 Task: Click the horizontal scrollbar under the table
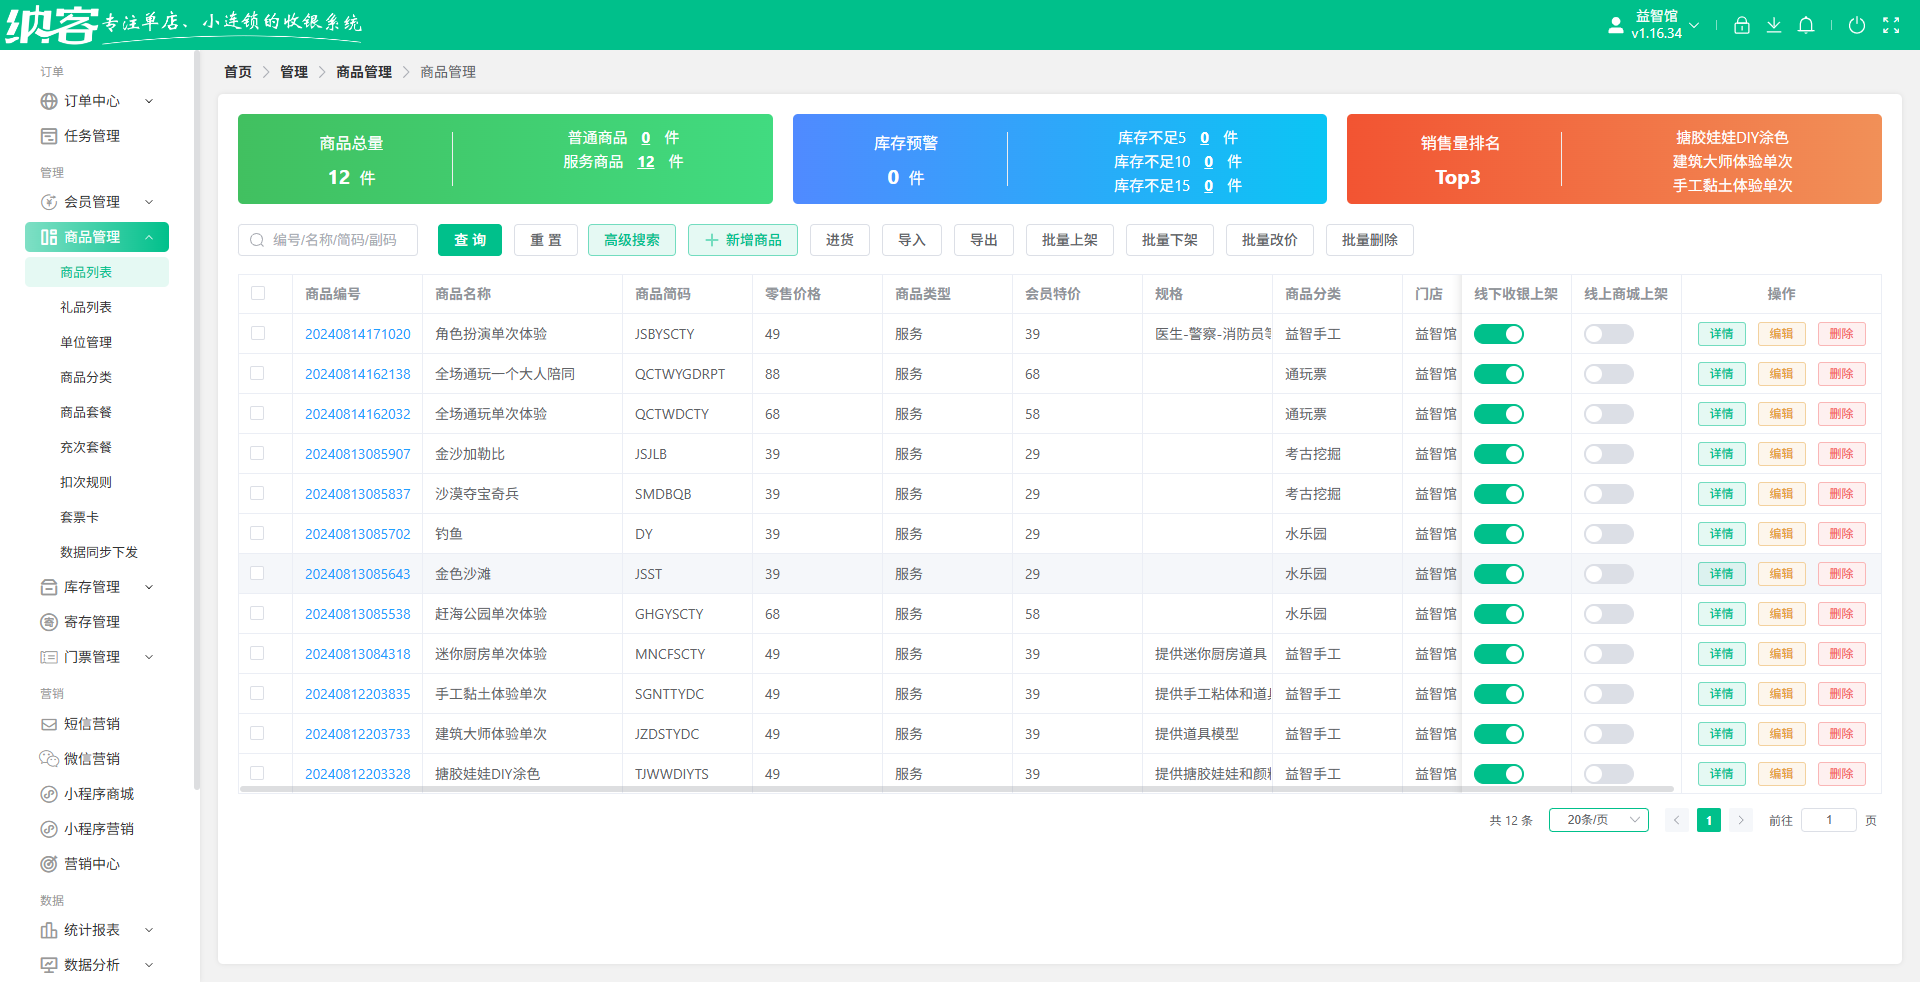[957, 789]
